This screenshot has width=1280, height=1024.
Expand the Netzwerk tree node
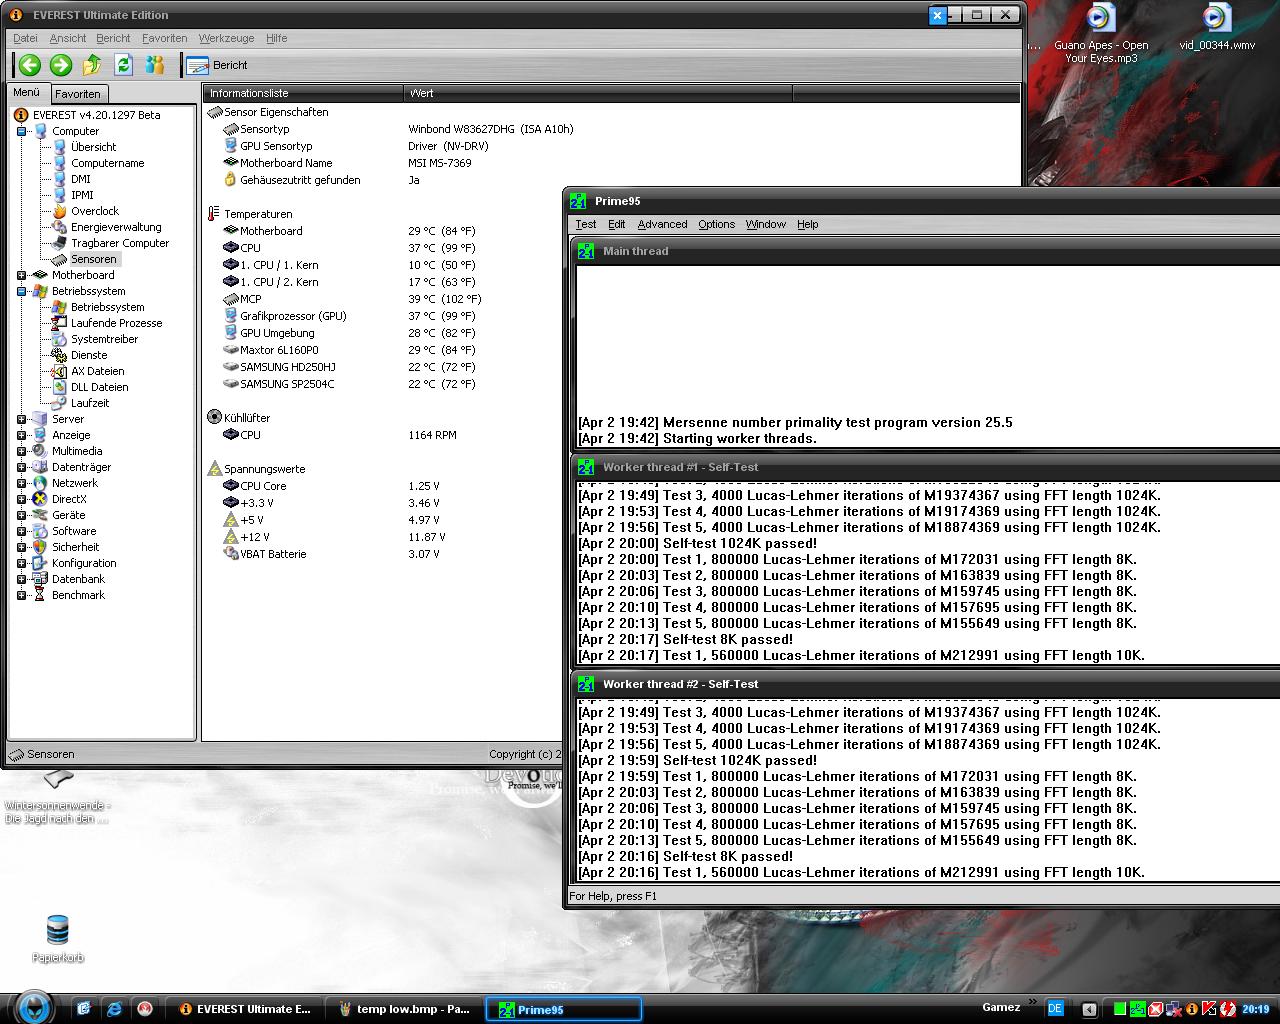21,483
